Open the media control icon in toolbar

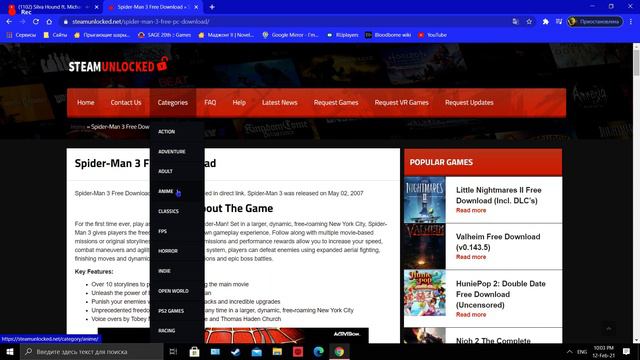559,22
